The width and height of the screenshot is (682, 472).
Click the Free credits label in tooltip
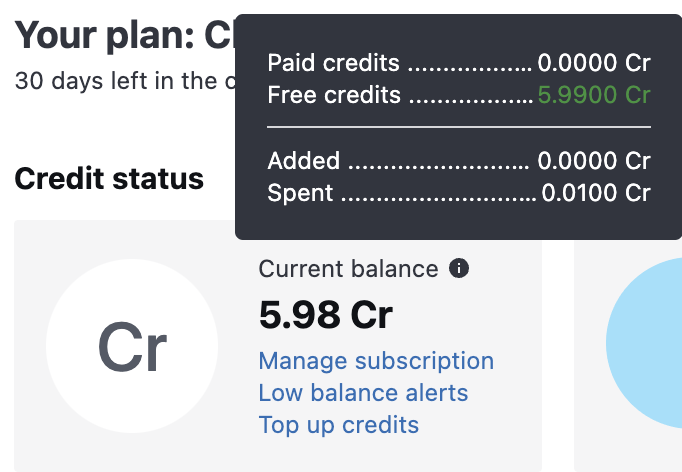(x=334, y=96)
